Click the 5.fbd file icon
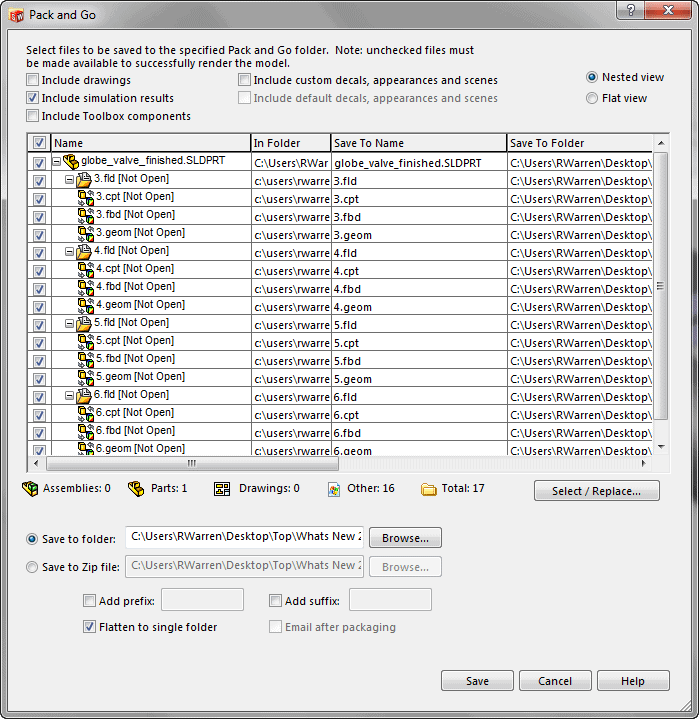This screenshot has height=719, width=699. click(86, 359)
